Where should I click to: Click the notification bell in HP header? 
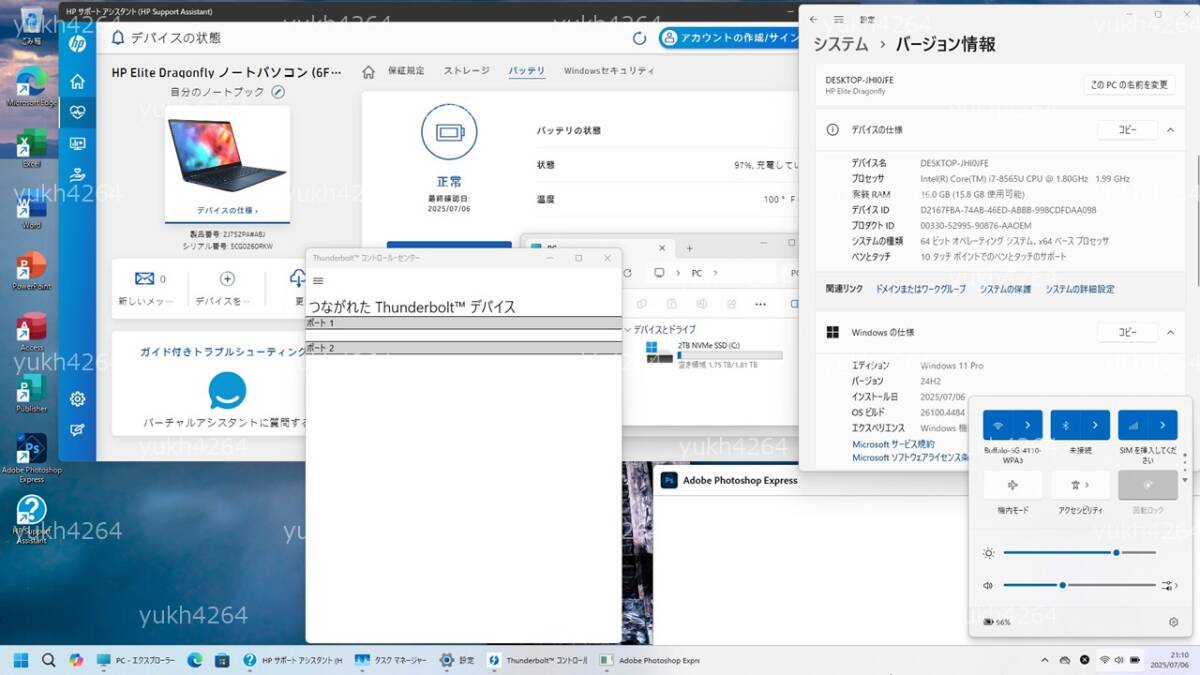(x=118, y=38)
